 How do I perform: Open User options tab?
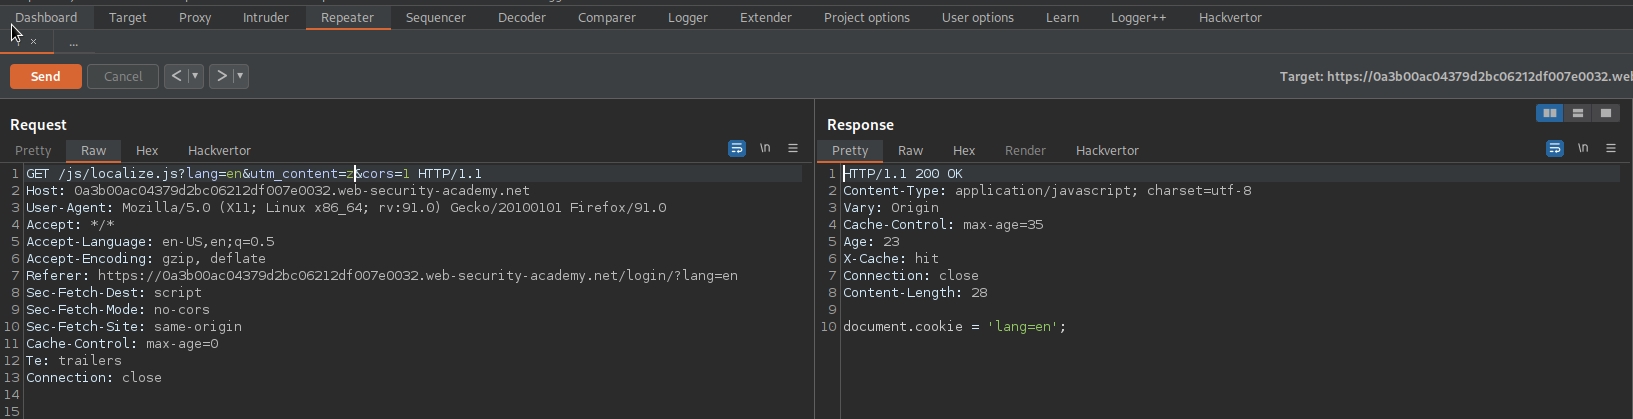(x=978, y=17)
